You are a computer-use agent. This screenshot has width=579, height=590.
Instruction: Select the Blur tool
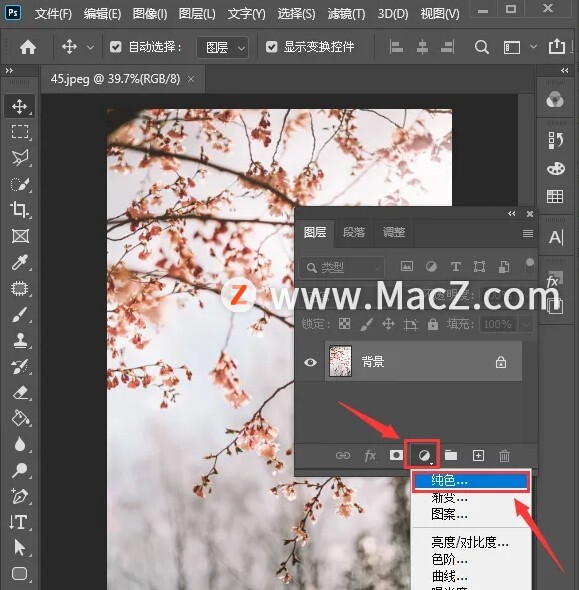pyautogui.click(x=19, y=444)
